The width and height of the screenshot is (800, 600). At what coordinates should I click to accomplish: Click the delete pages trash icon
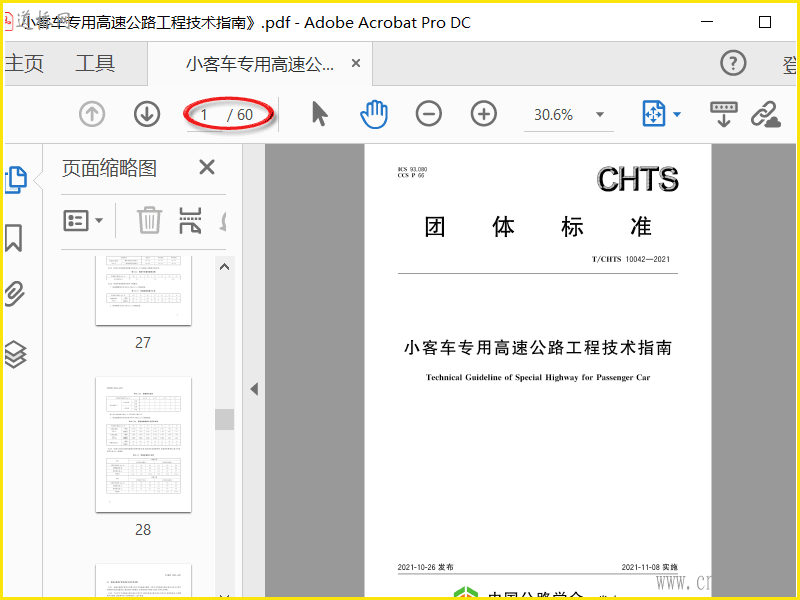(x=149, y=220)
